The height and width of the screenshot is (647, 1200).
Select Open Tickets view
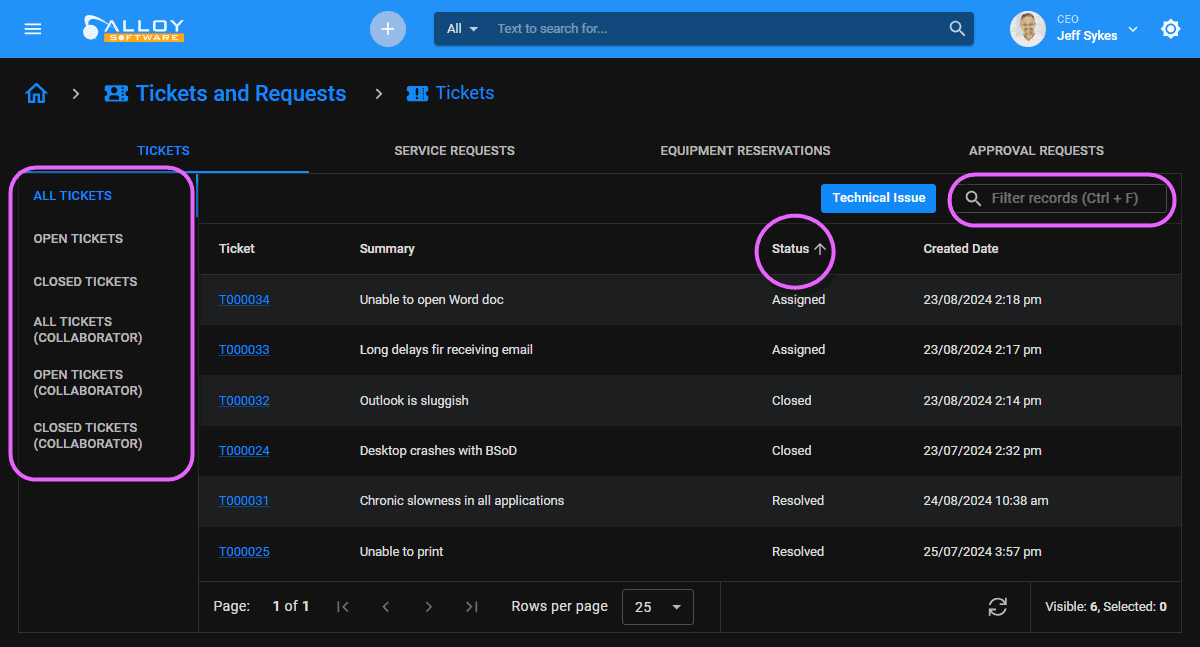pos(78,239)
